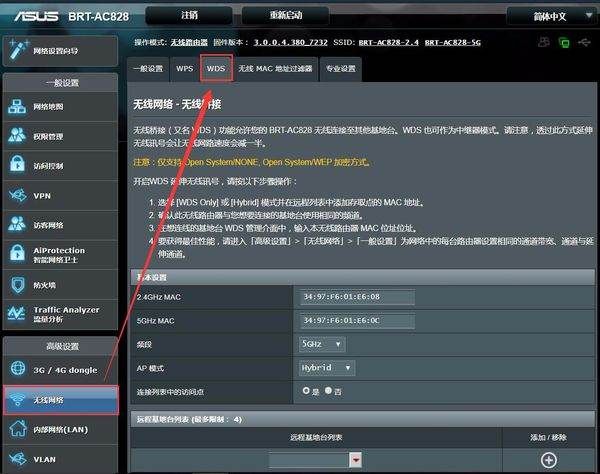Click the plus icon to add remote base station
Viewport: 600px width, 474px height.
pyautogui.click(x=548, y=459)
